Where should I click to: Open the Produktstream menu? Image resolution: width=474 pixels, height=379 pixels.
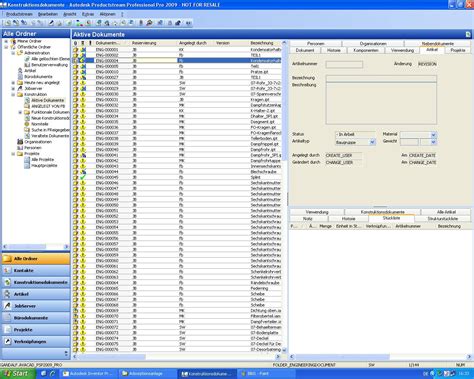(19, 14)
